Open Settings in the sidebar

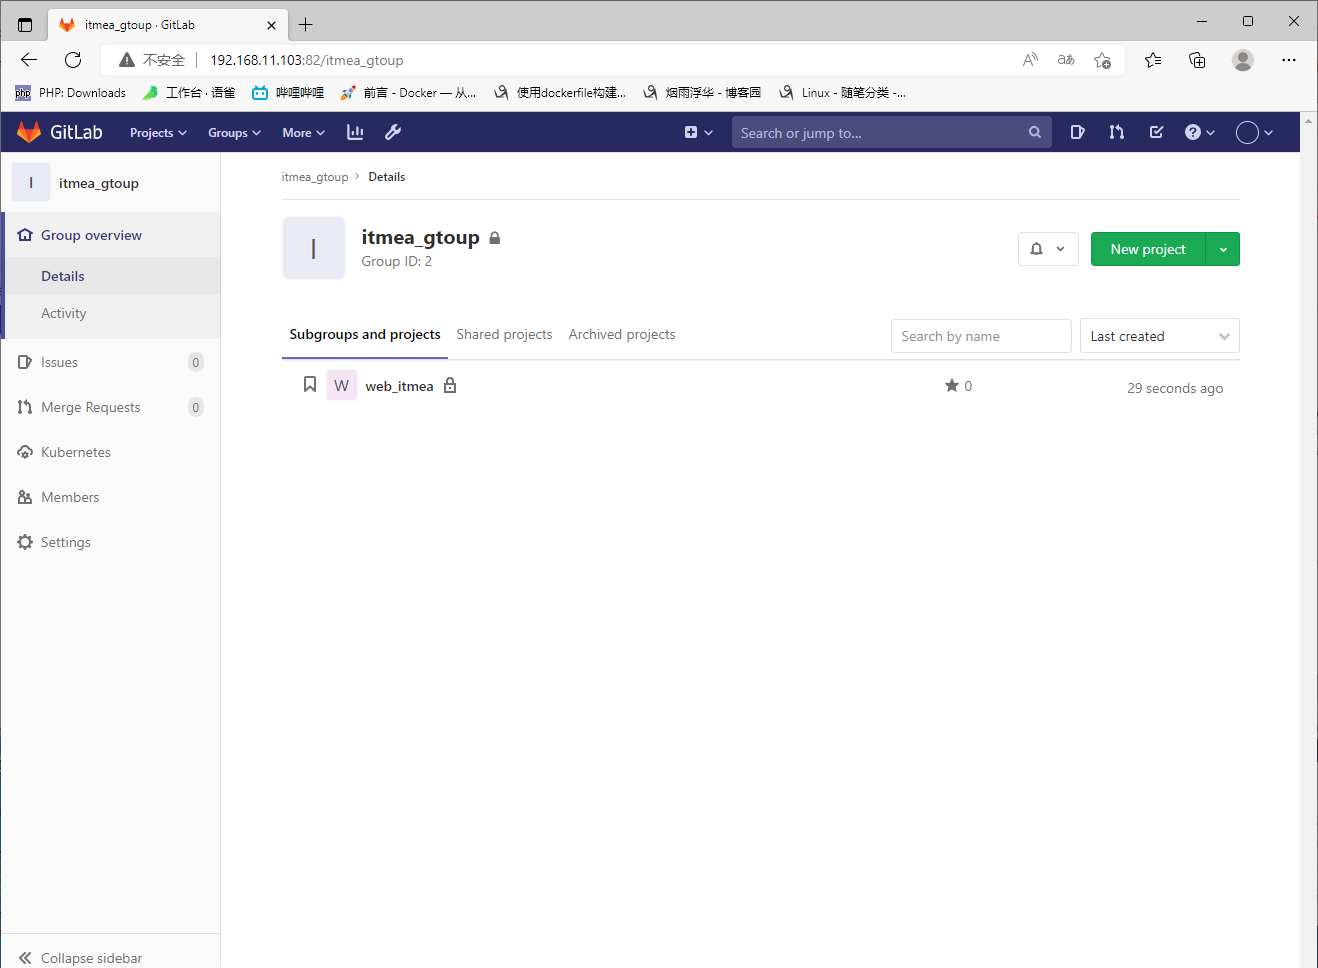pyautogui.click(x=66, y=542)
